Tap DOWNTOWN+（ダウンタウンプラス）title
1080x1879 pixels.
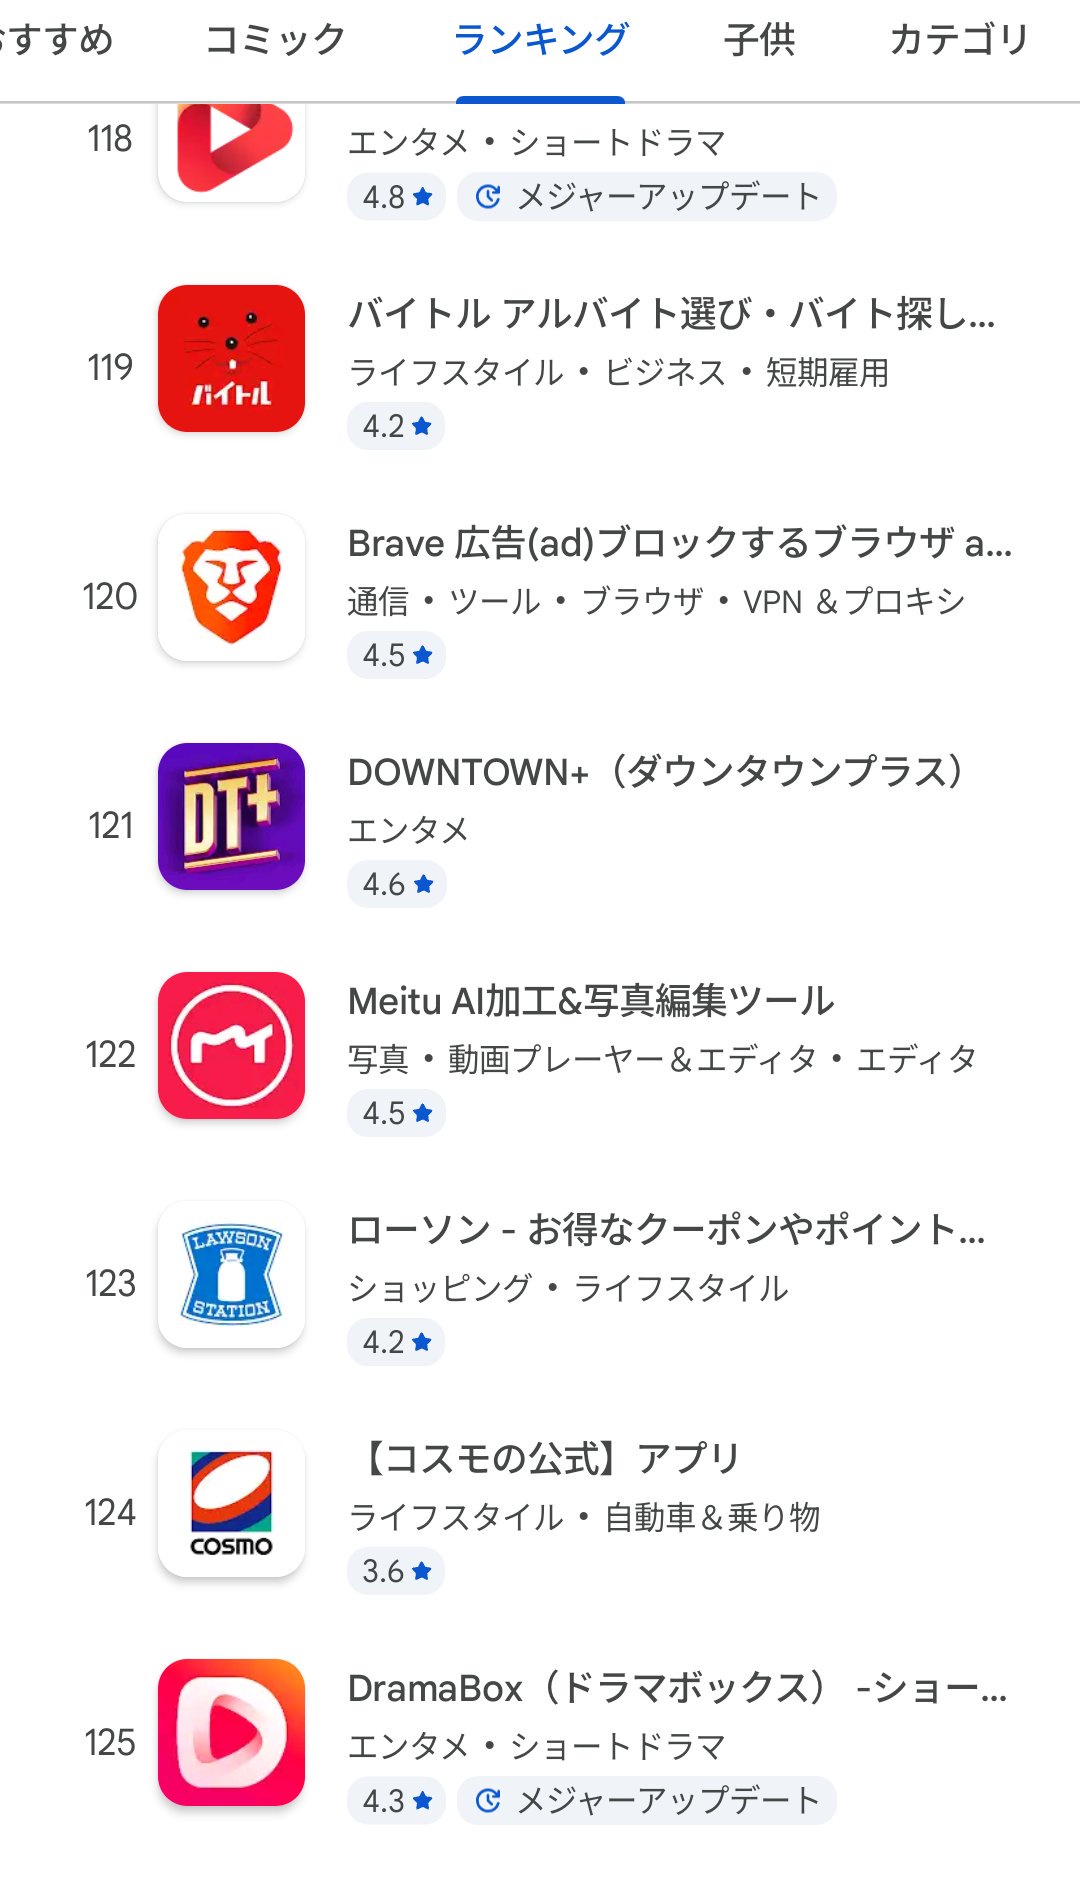point(656,772)
